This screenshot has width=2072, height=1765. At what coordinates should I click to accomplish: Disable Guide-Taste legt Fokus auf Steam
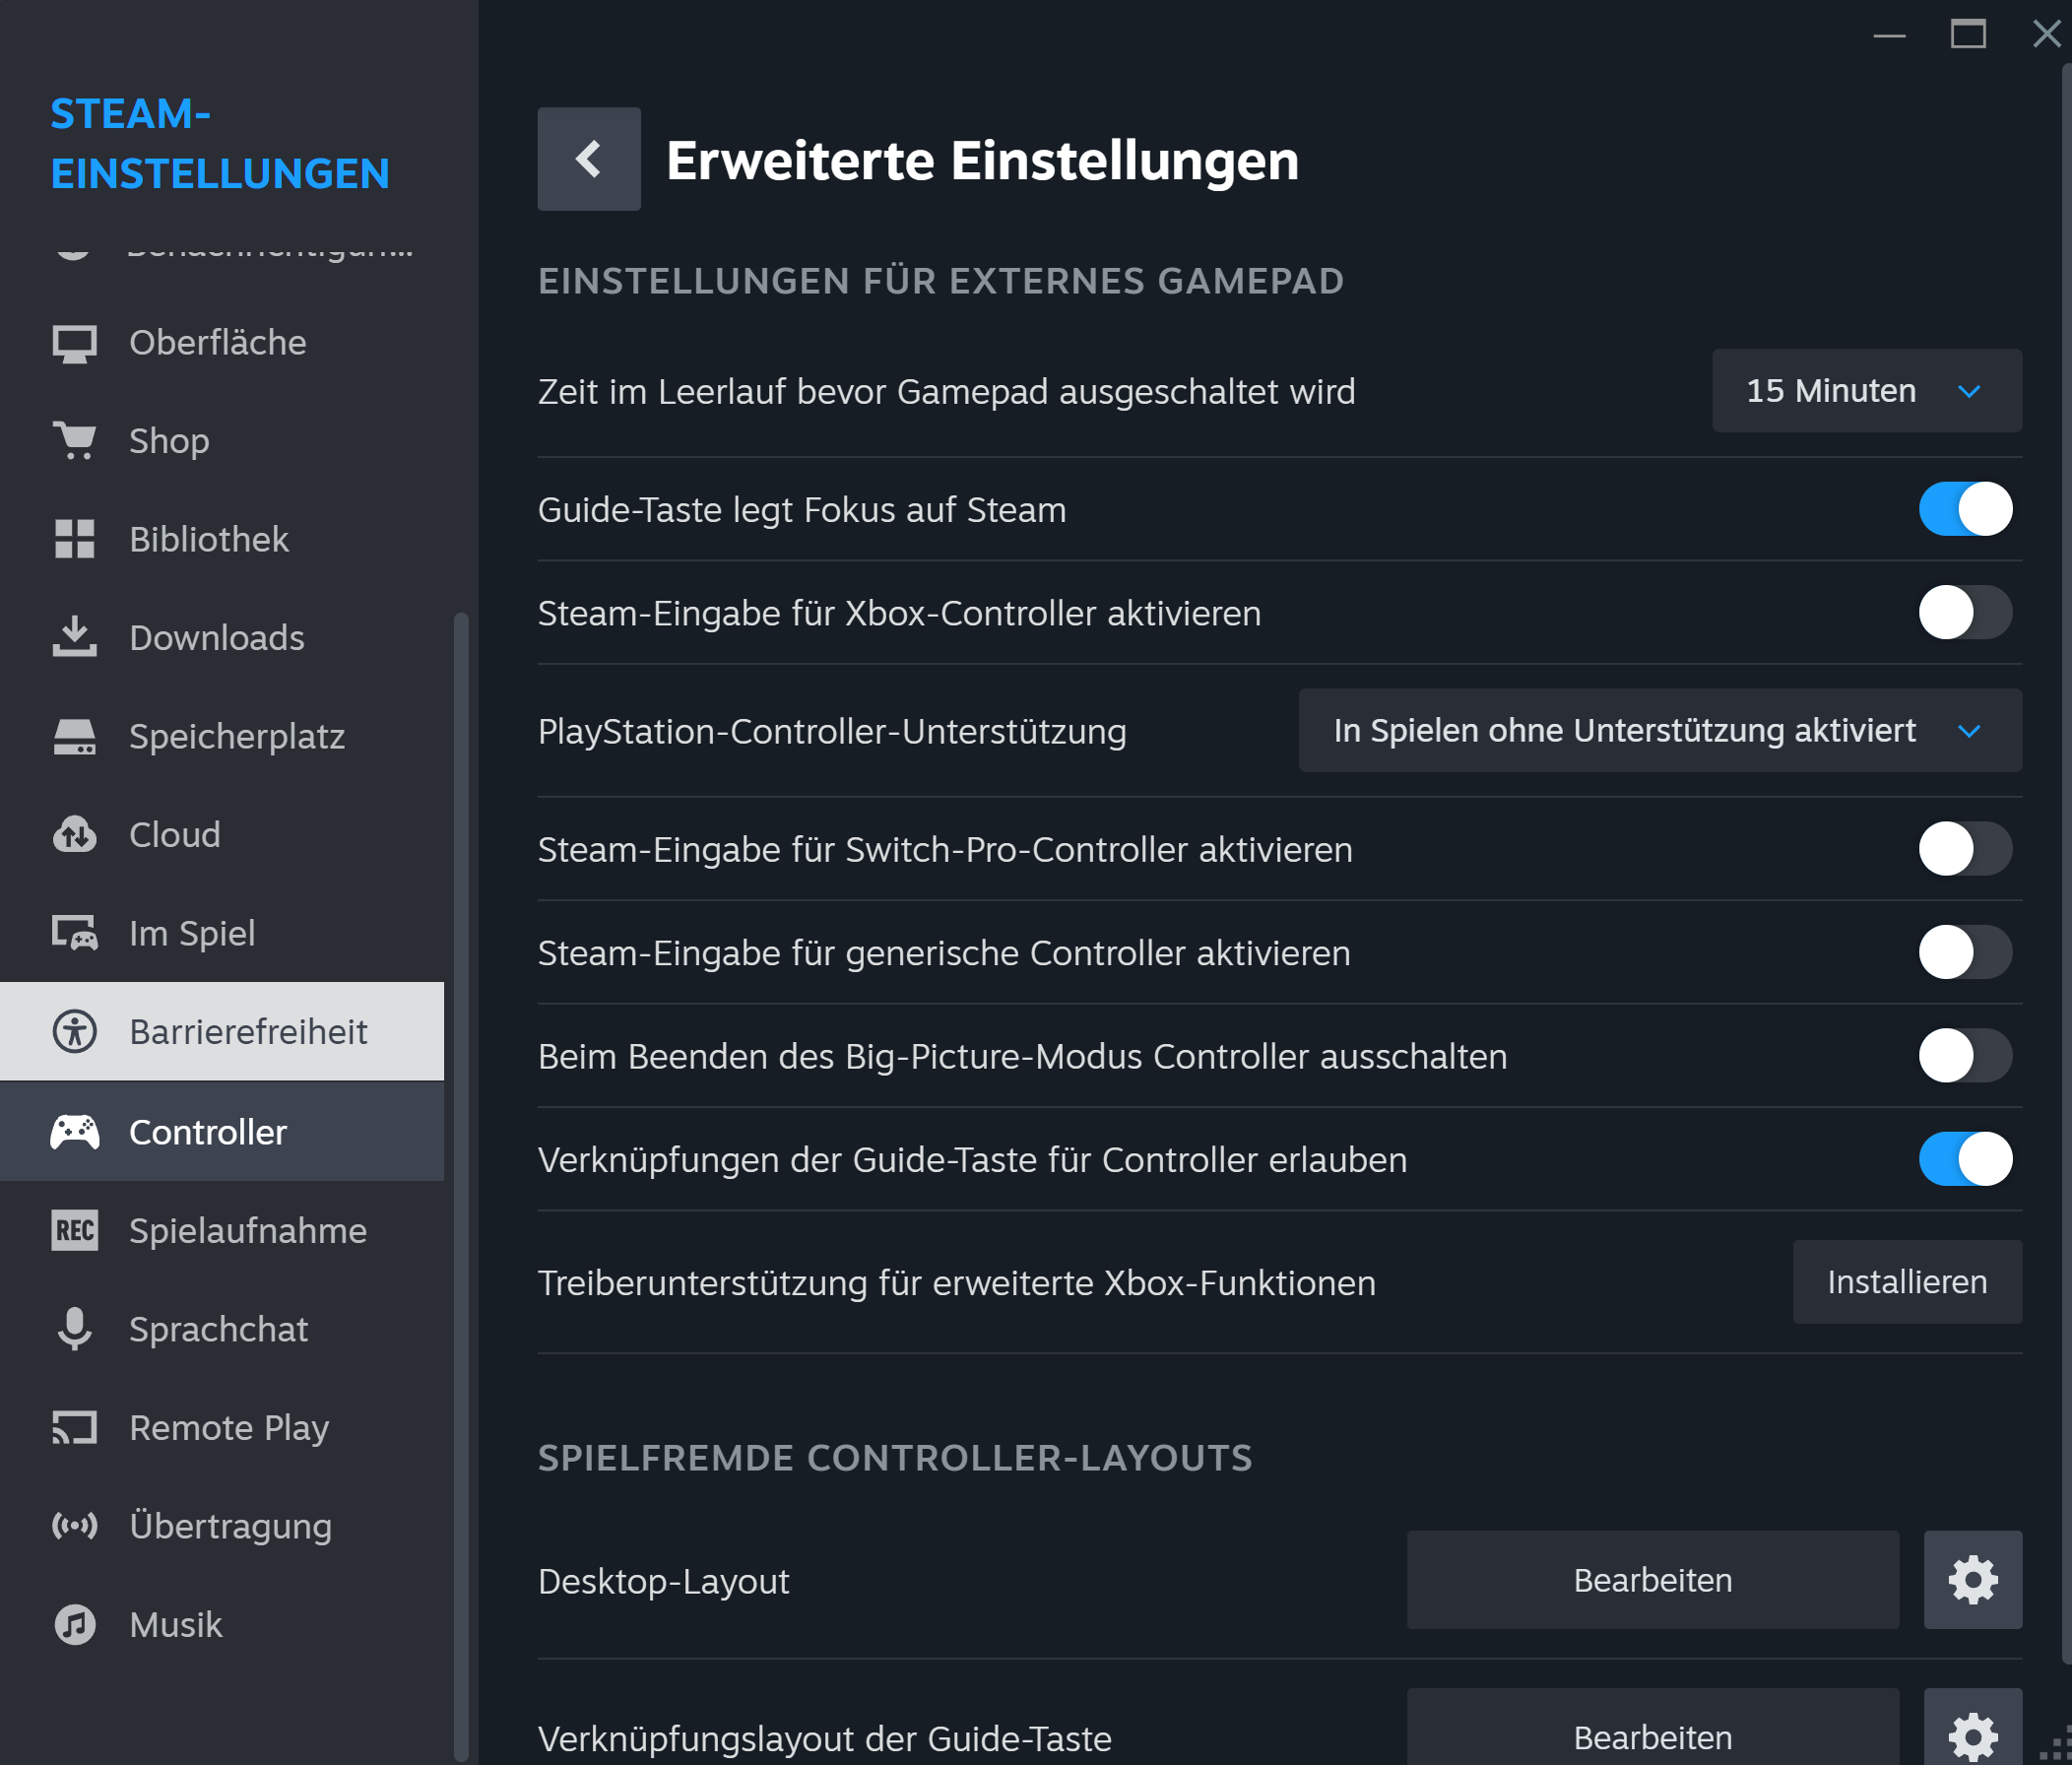click(1965, 509)
